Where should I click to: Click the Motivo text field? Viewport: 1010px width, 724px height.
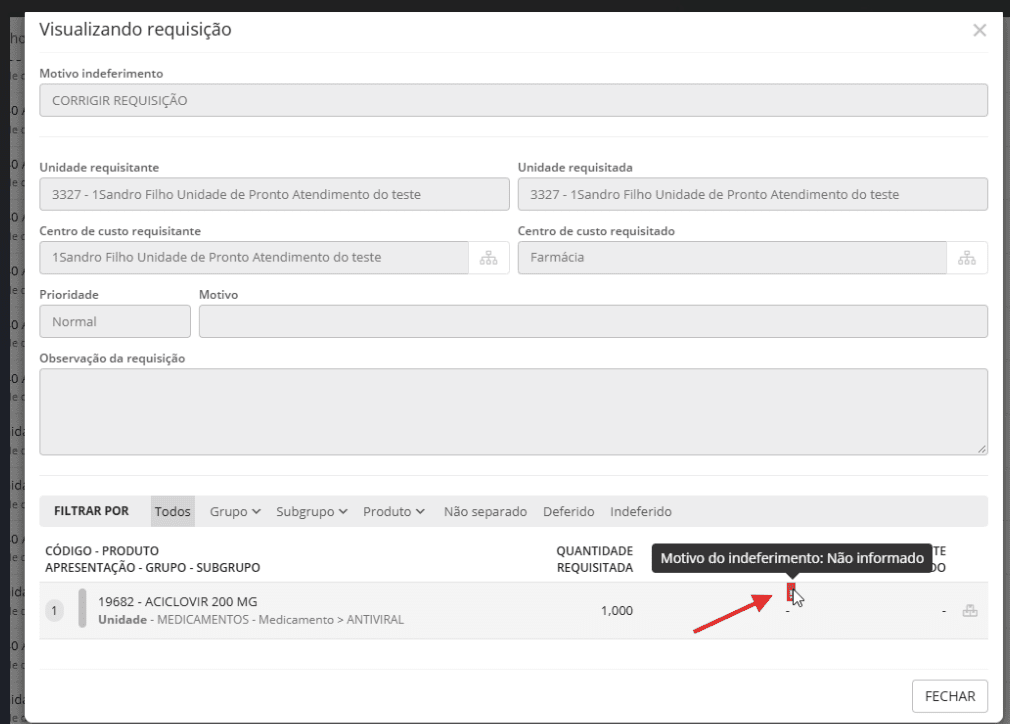pos(593,321)
